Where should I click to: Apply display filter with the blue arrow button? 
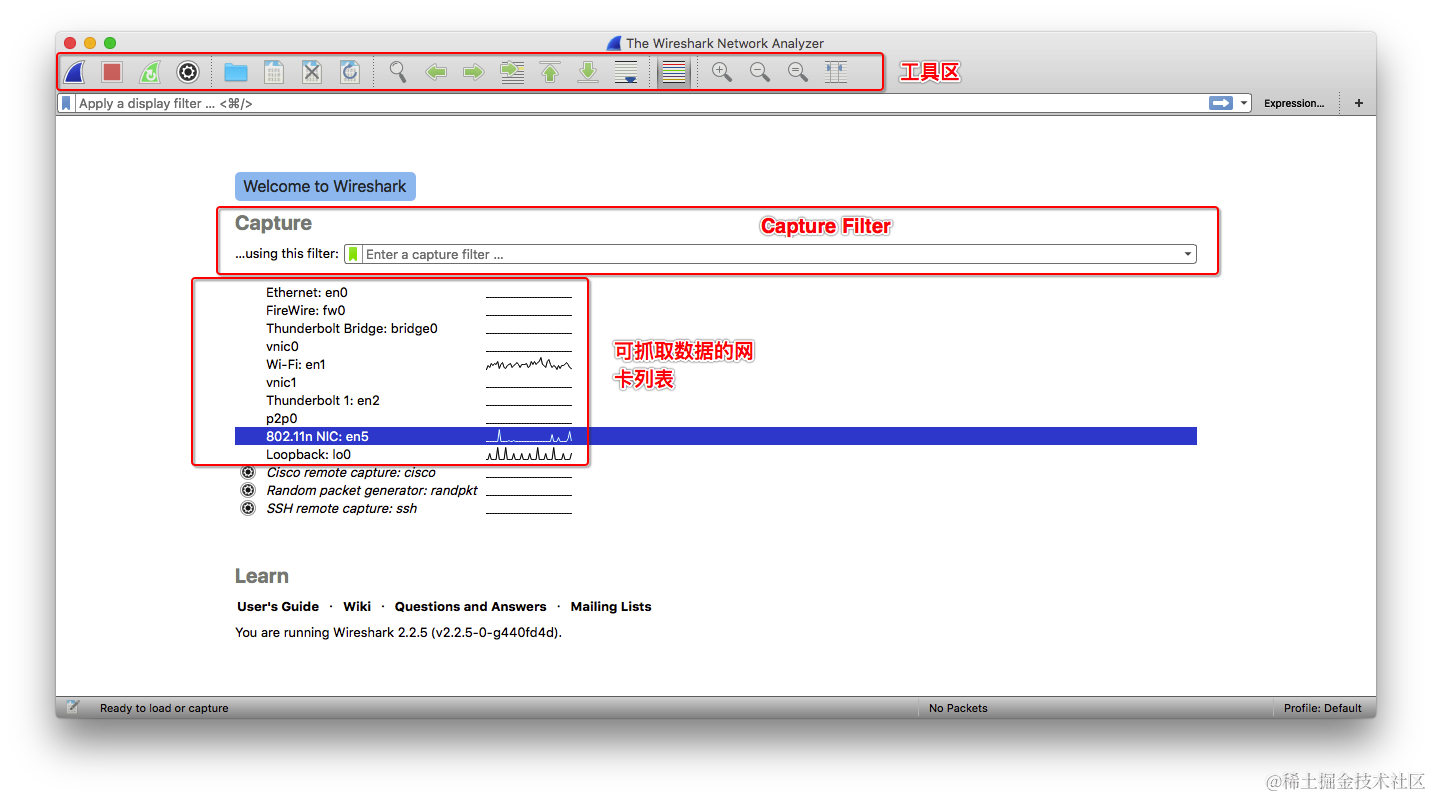pyautogui.click(x=1221, y=103)
